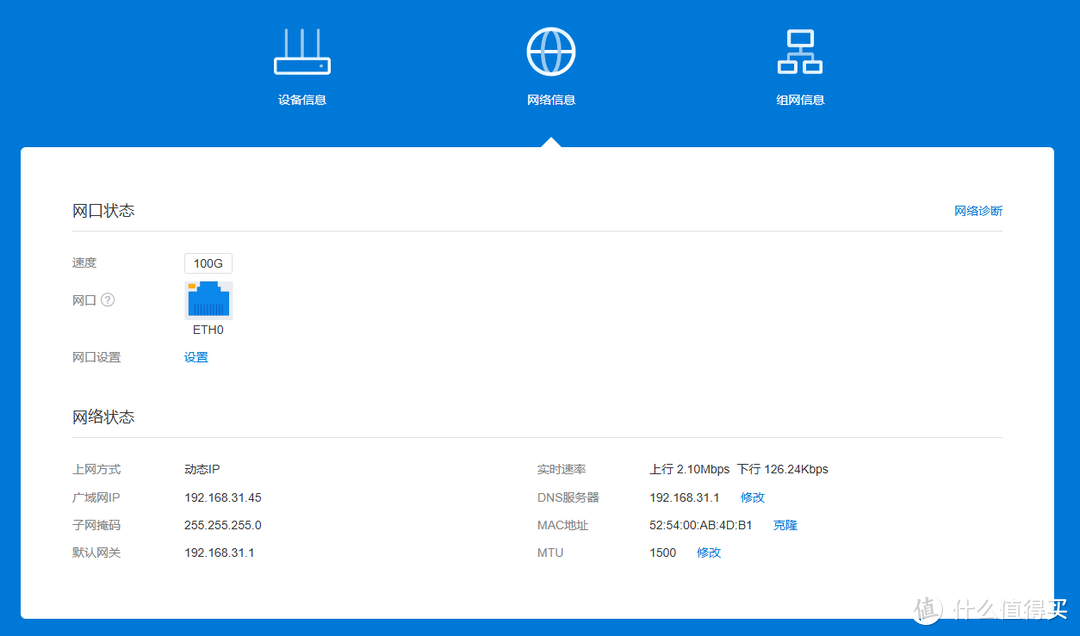Viewport: 1080px width, 636px height.
Task: Select the globe icon for 网络信息
Action: click(551, 50)
